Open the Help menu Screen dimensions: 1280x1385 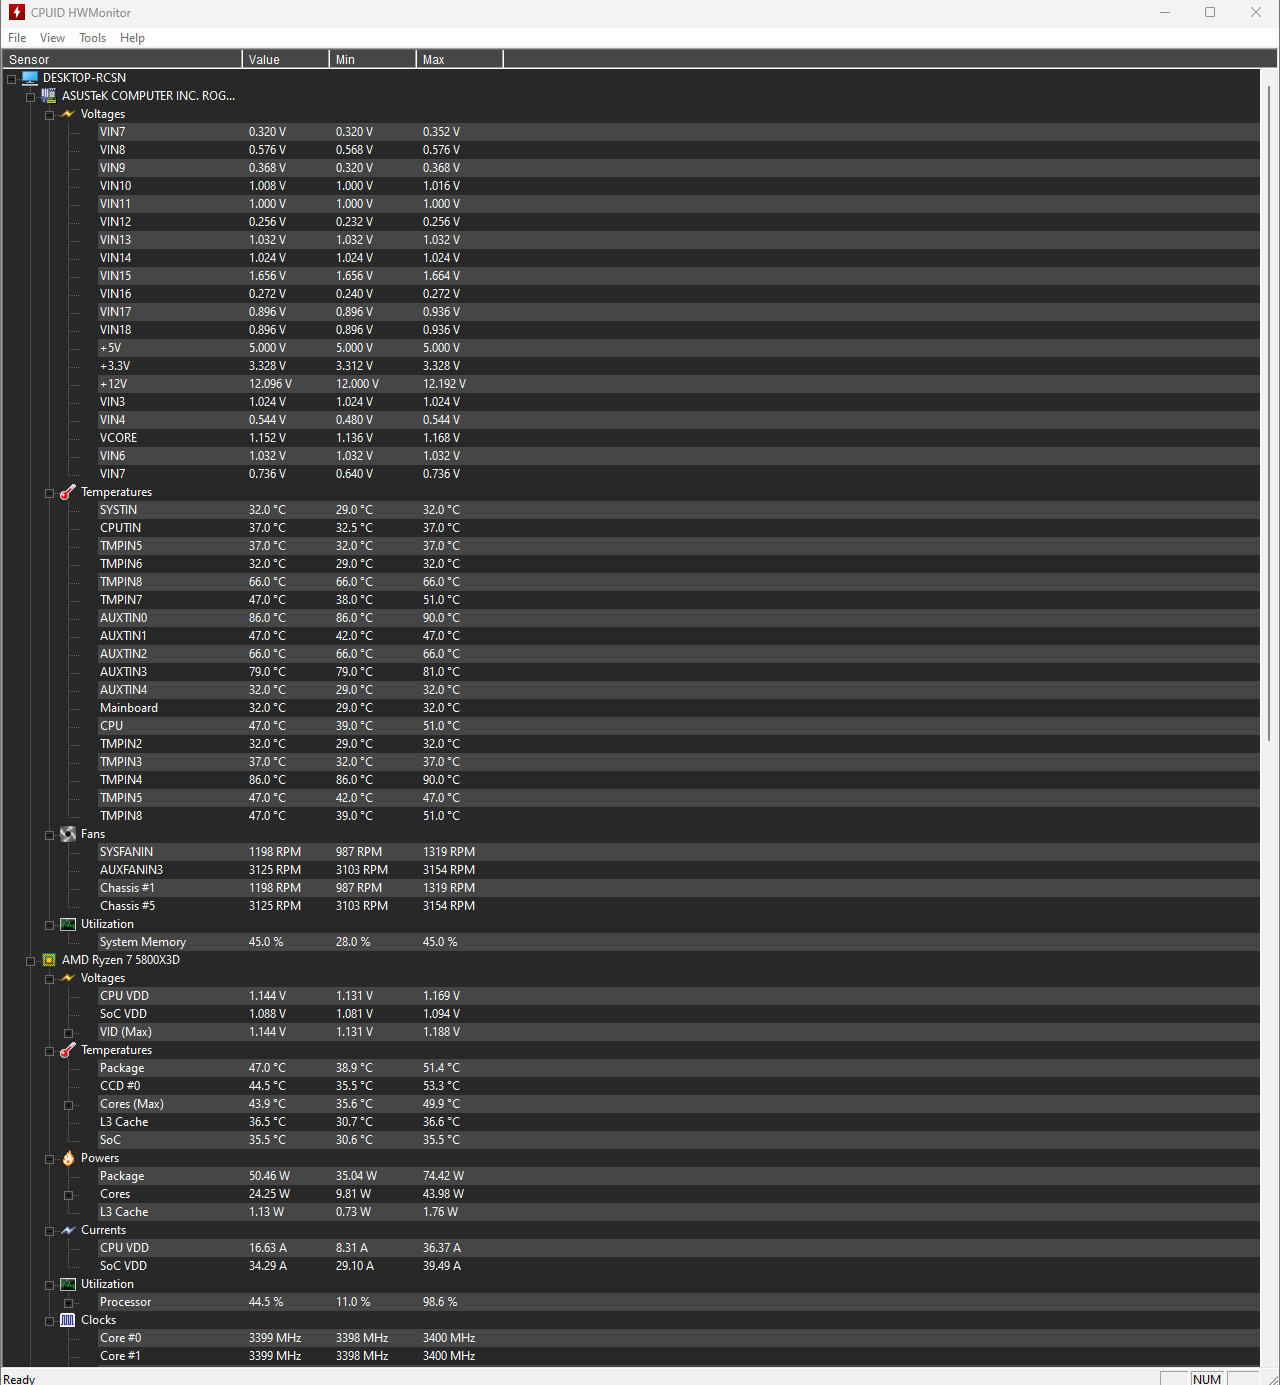[x=132, y=38]
